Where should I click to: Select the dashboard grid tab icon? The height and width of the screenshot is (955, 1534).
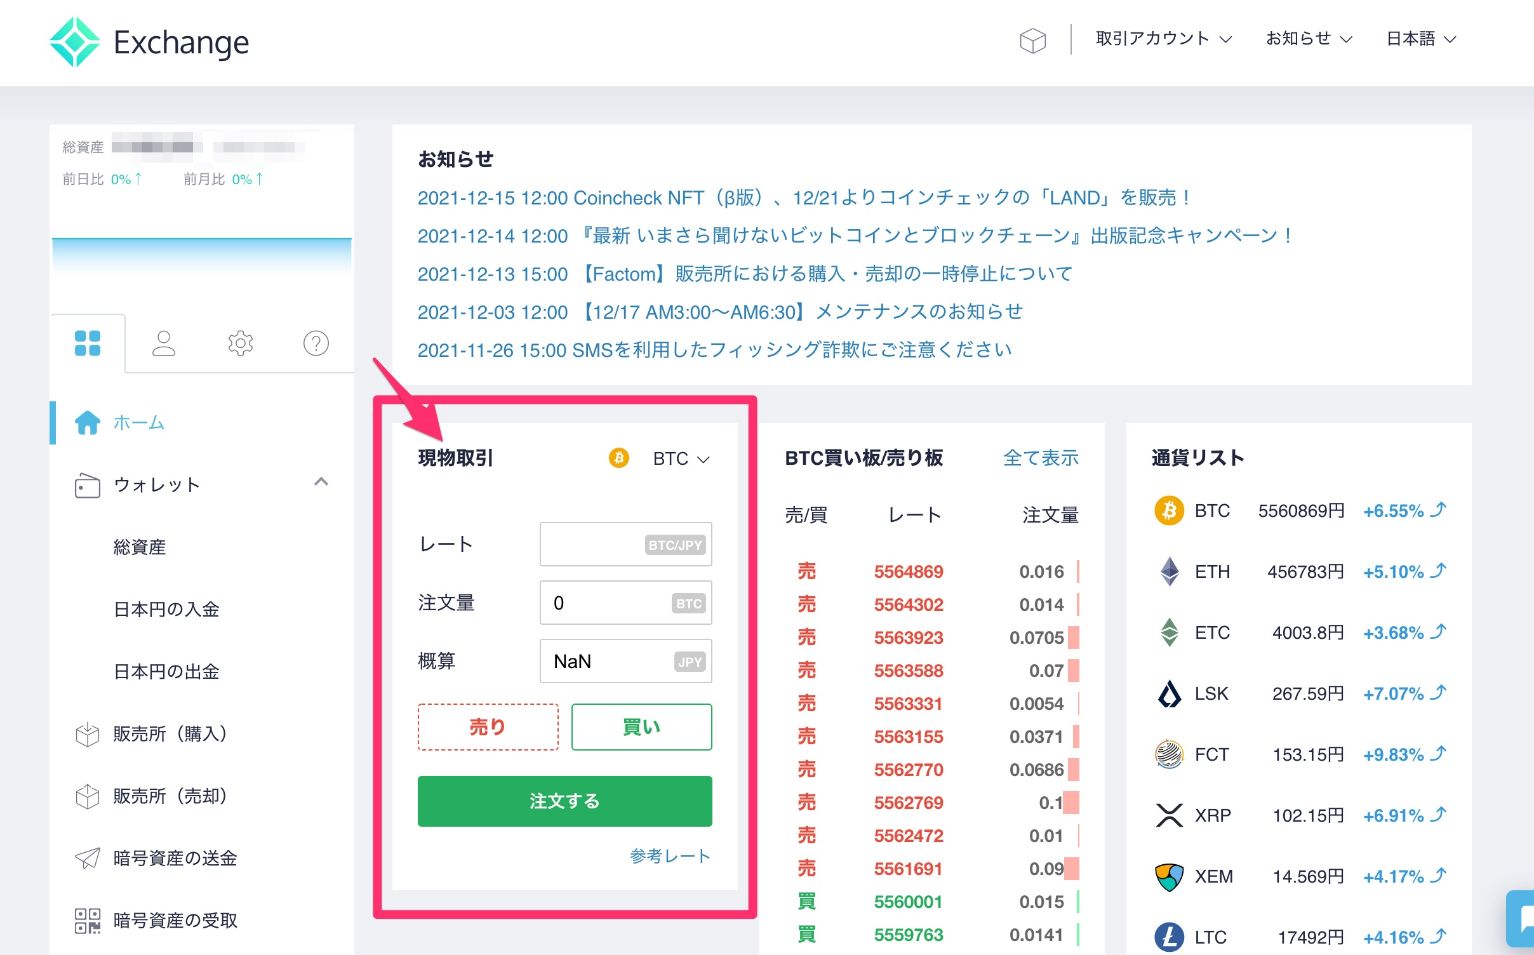coord(88,343)
